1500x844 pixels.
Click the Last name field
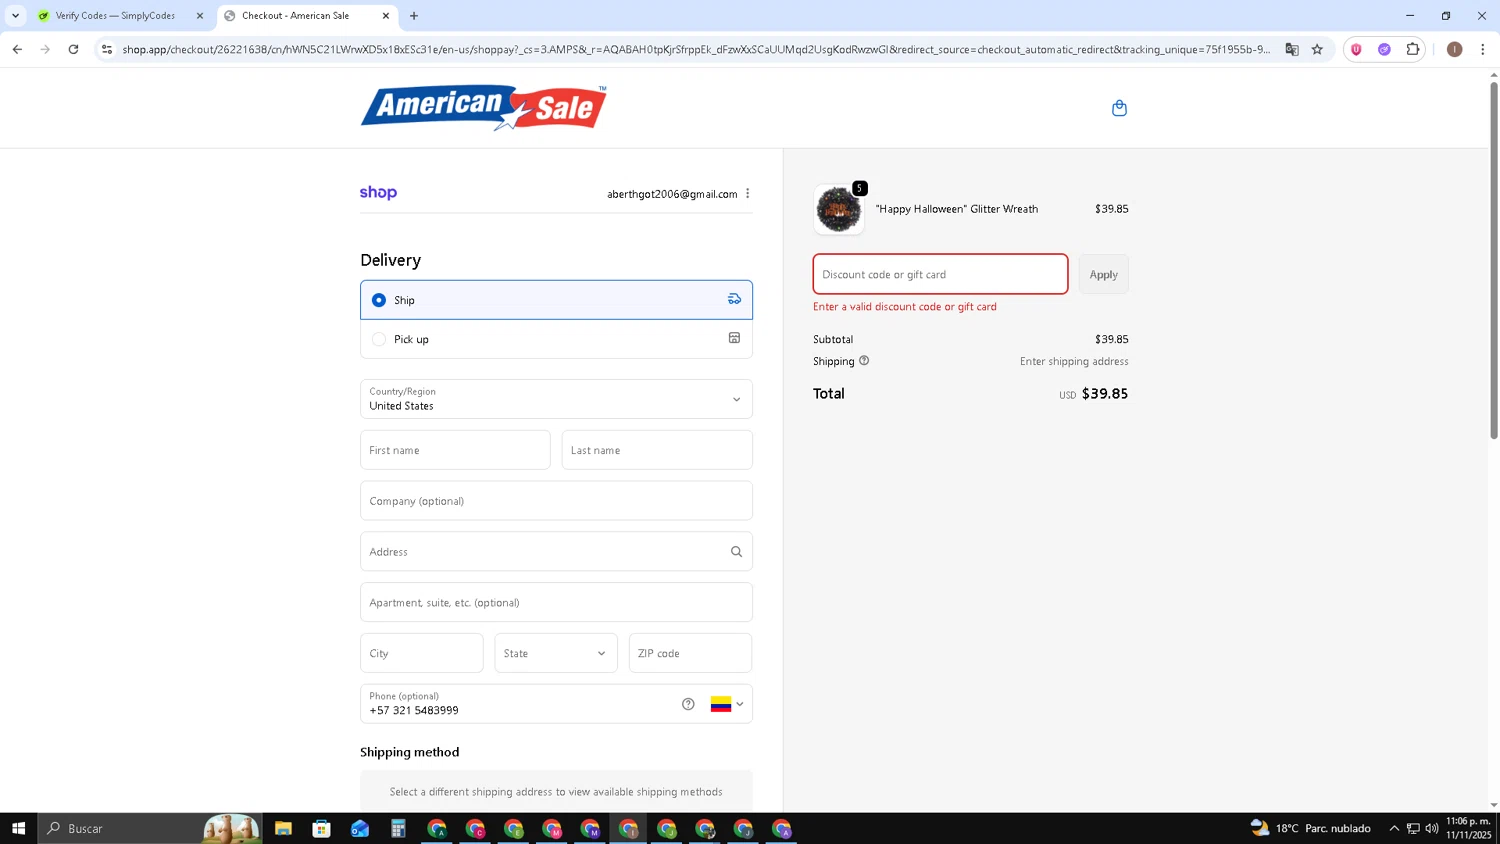click(657, 450)
